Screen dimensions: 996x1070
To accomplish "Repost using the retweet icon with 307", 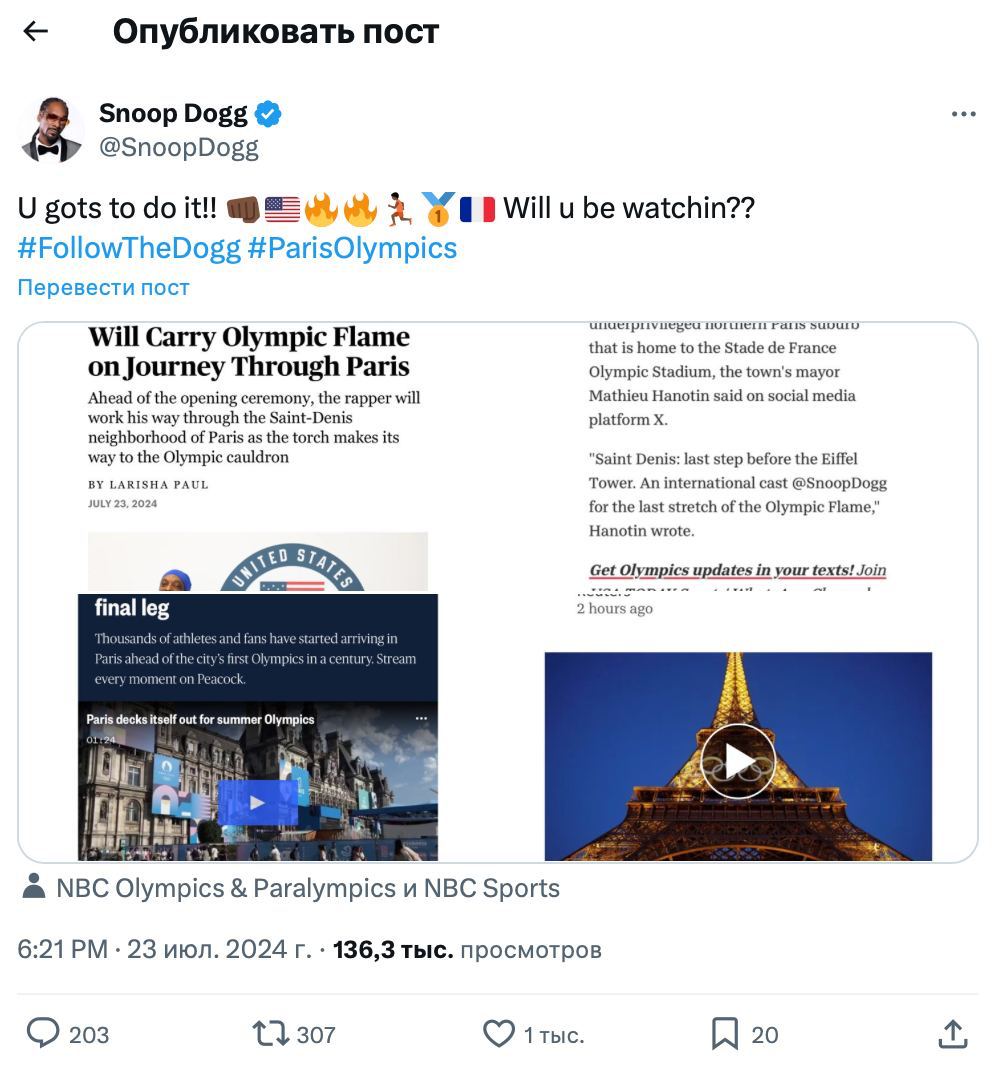I will 293,1034.
